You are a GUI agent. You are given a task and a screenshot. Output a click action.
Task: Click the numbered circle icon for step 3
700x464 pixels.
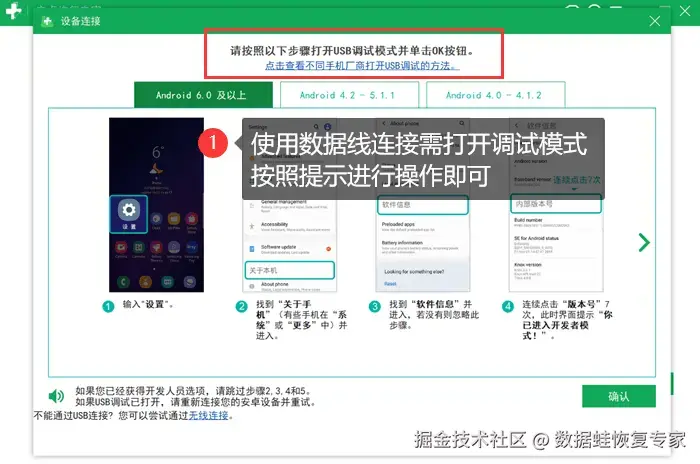[x=375, y=306]
